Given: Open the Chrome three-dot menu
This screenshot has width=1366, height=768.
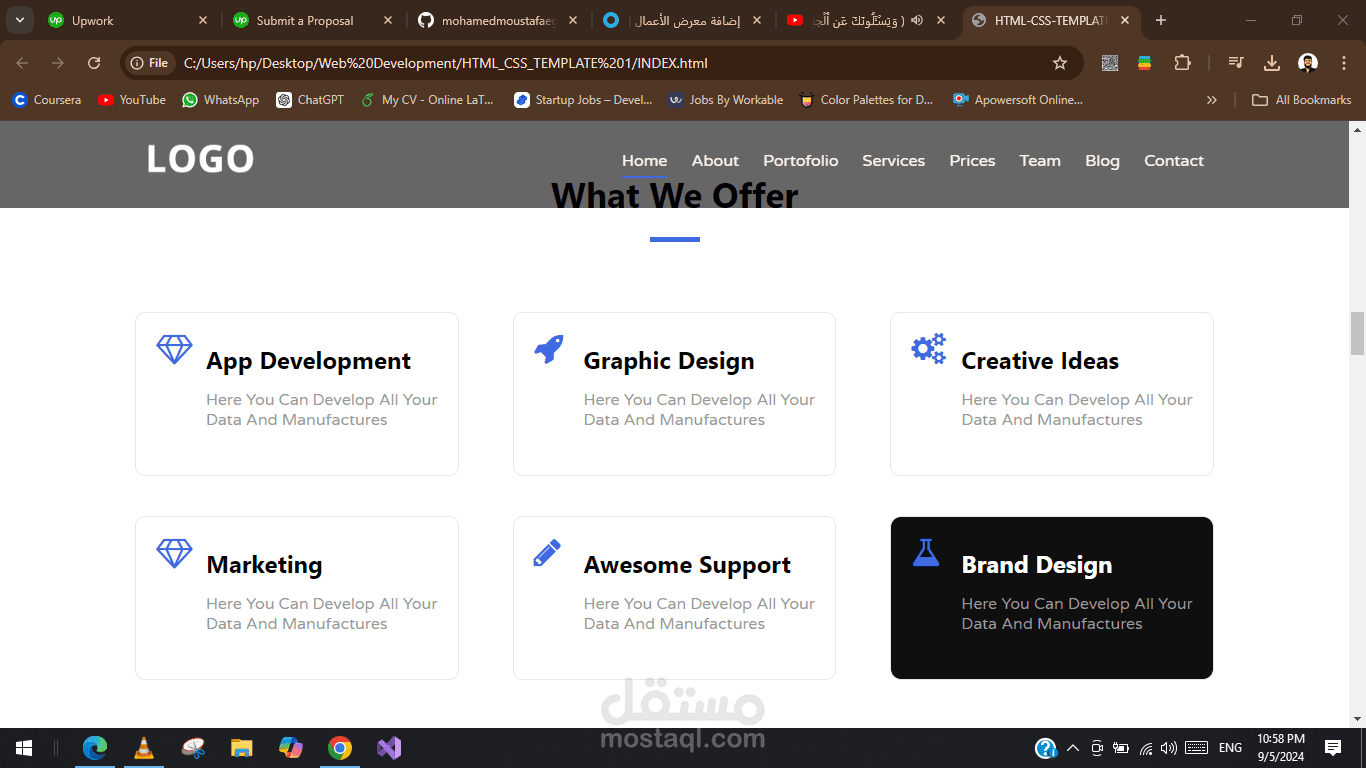Looking at the screenshot, I should (1343, 63).
